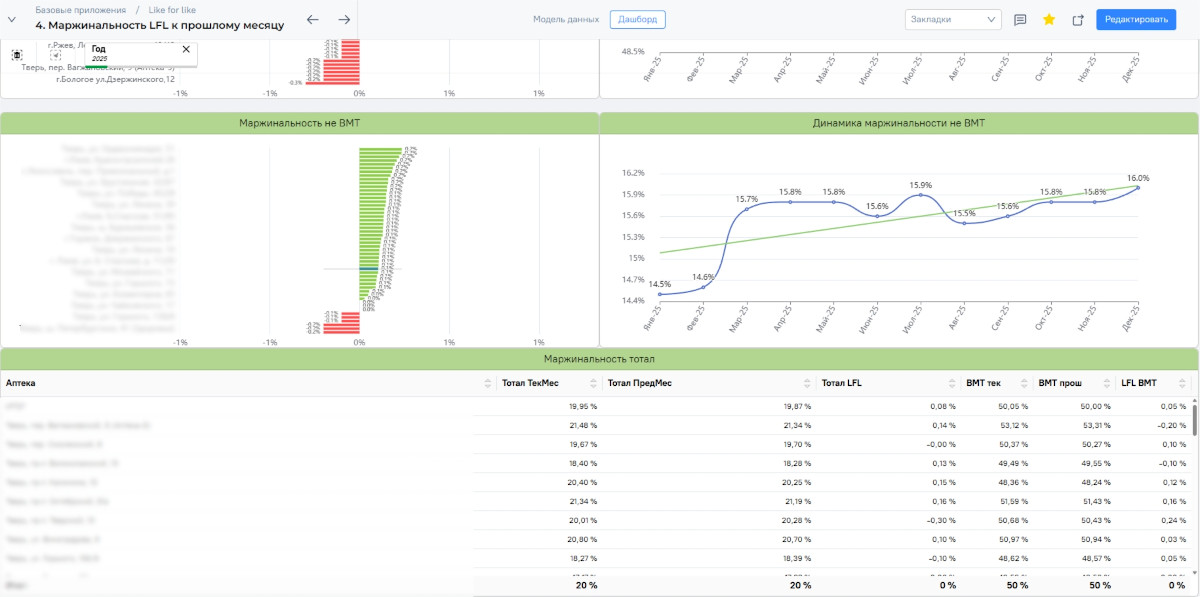Screen dimensions: 1200x597
Task: Switch to Дашборд tab
Action: (x=637, y=19)
